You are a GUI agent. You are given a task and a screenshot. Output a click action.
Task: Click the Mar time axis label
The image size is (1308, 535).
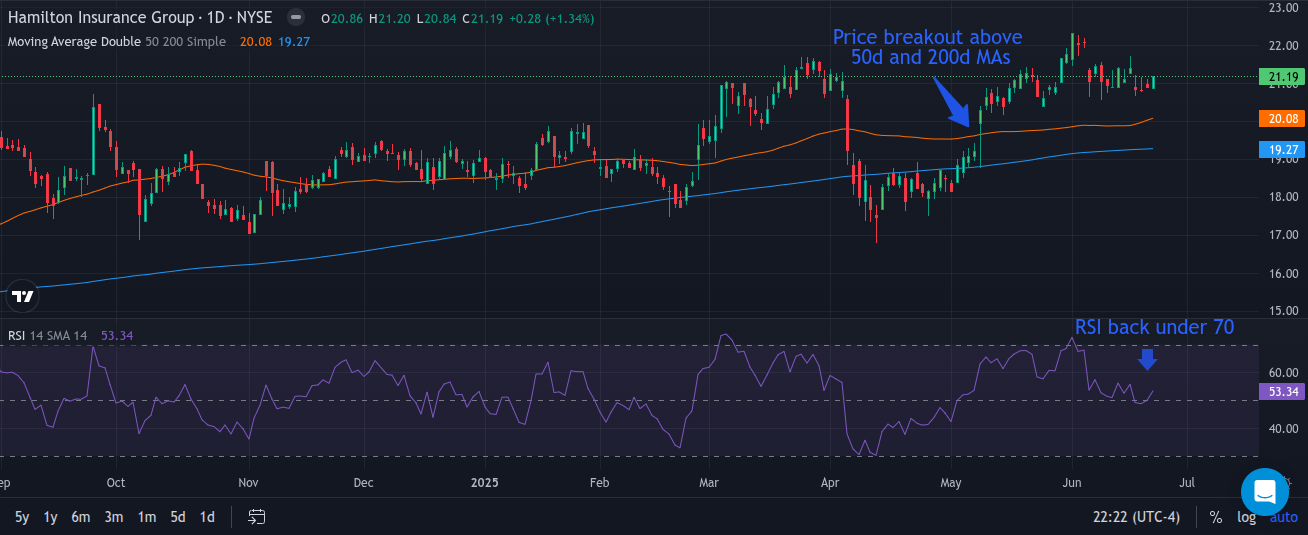point(709,483)
